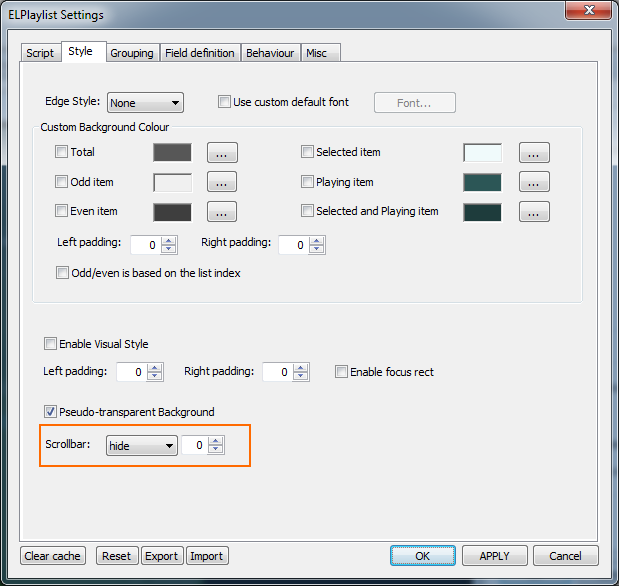Screen dimensions: 619x586
Task: Click the Odd item colour swatch
Action: (x=173, y=182)
